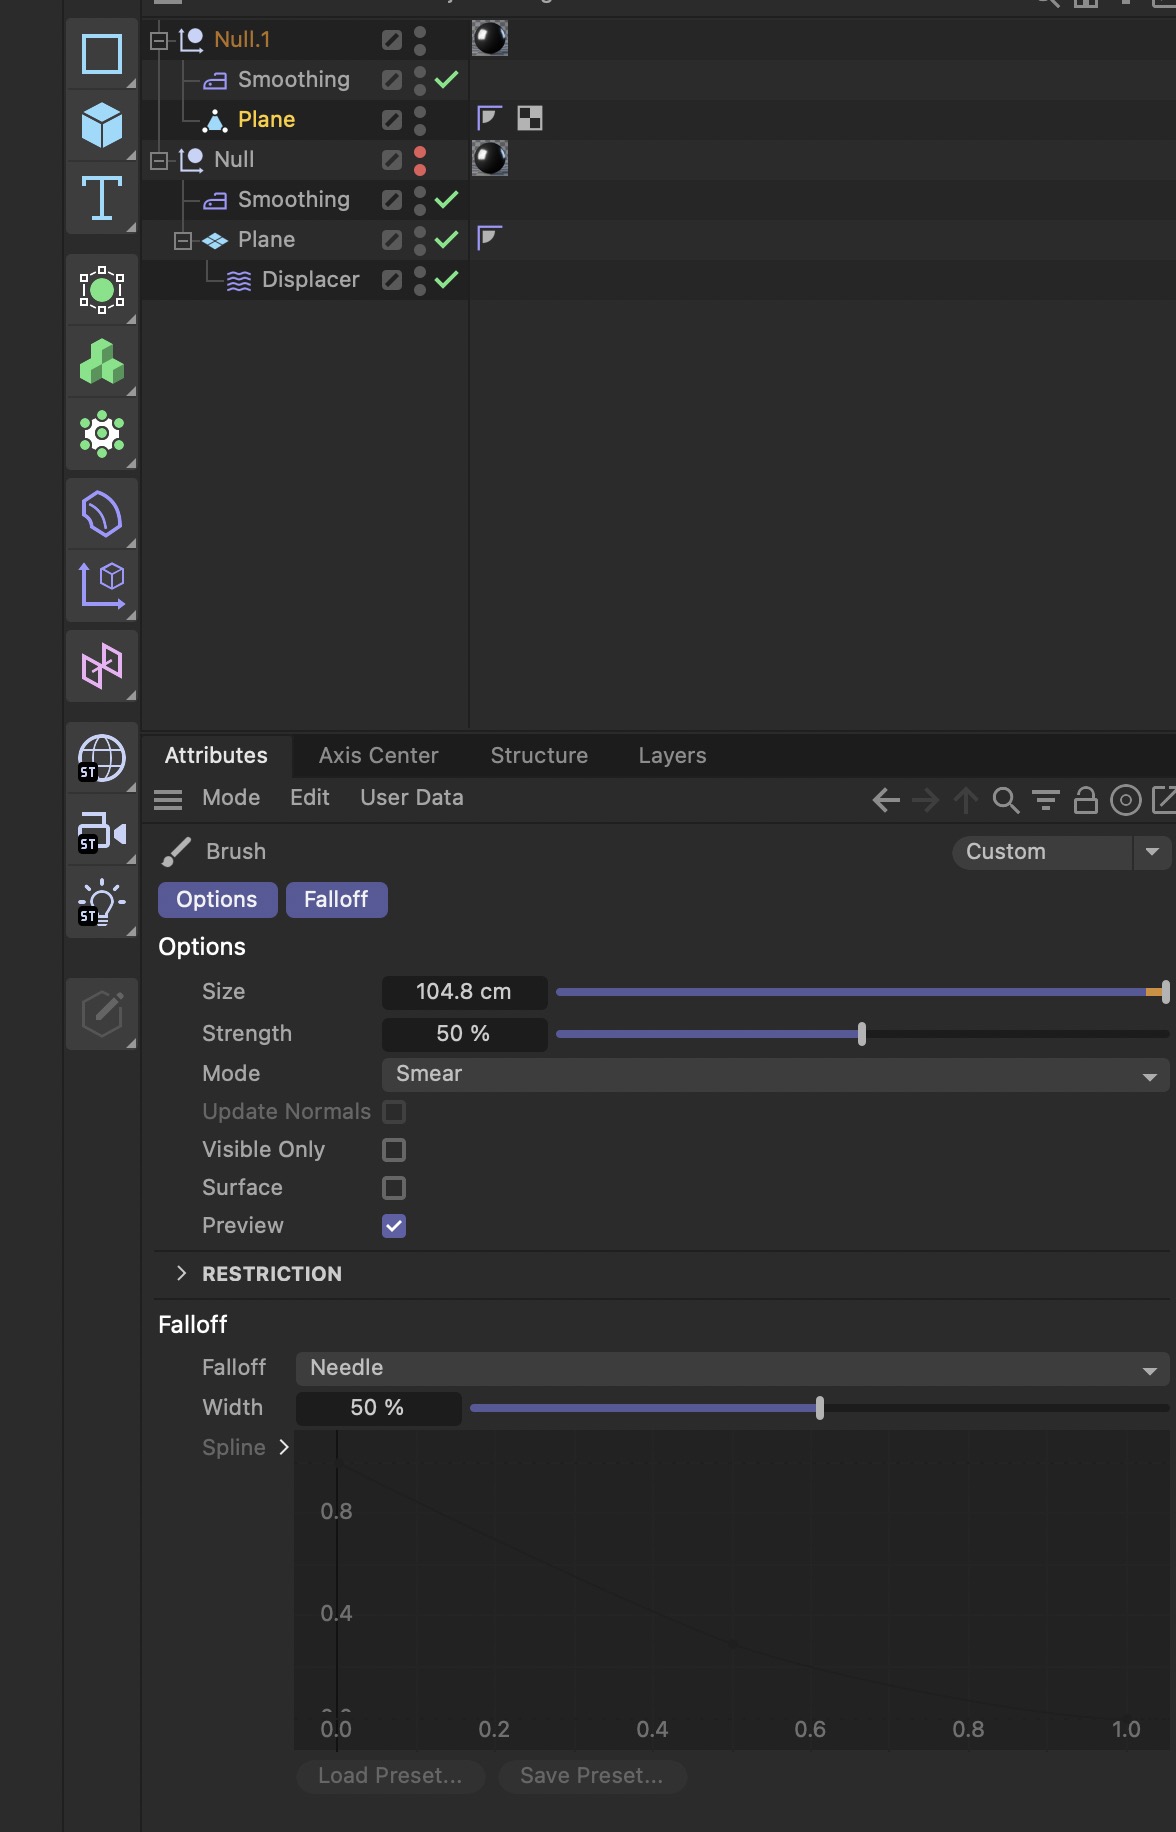
Task: Click the Size value input field
Action: 464,992
